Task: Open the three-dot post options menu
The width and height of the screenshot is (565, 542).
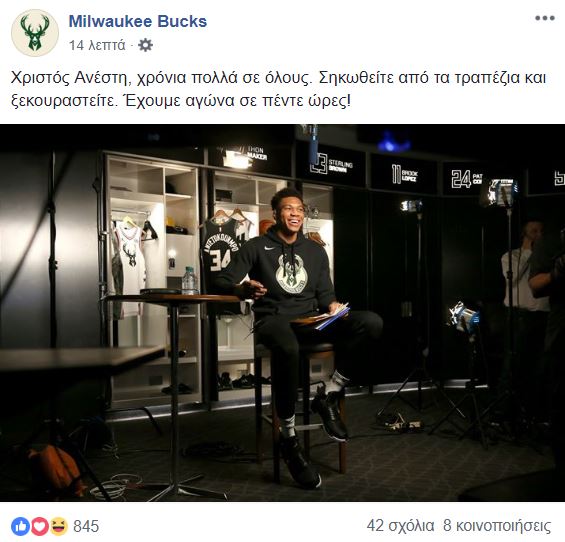Action: (x=544, y=18)
